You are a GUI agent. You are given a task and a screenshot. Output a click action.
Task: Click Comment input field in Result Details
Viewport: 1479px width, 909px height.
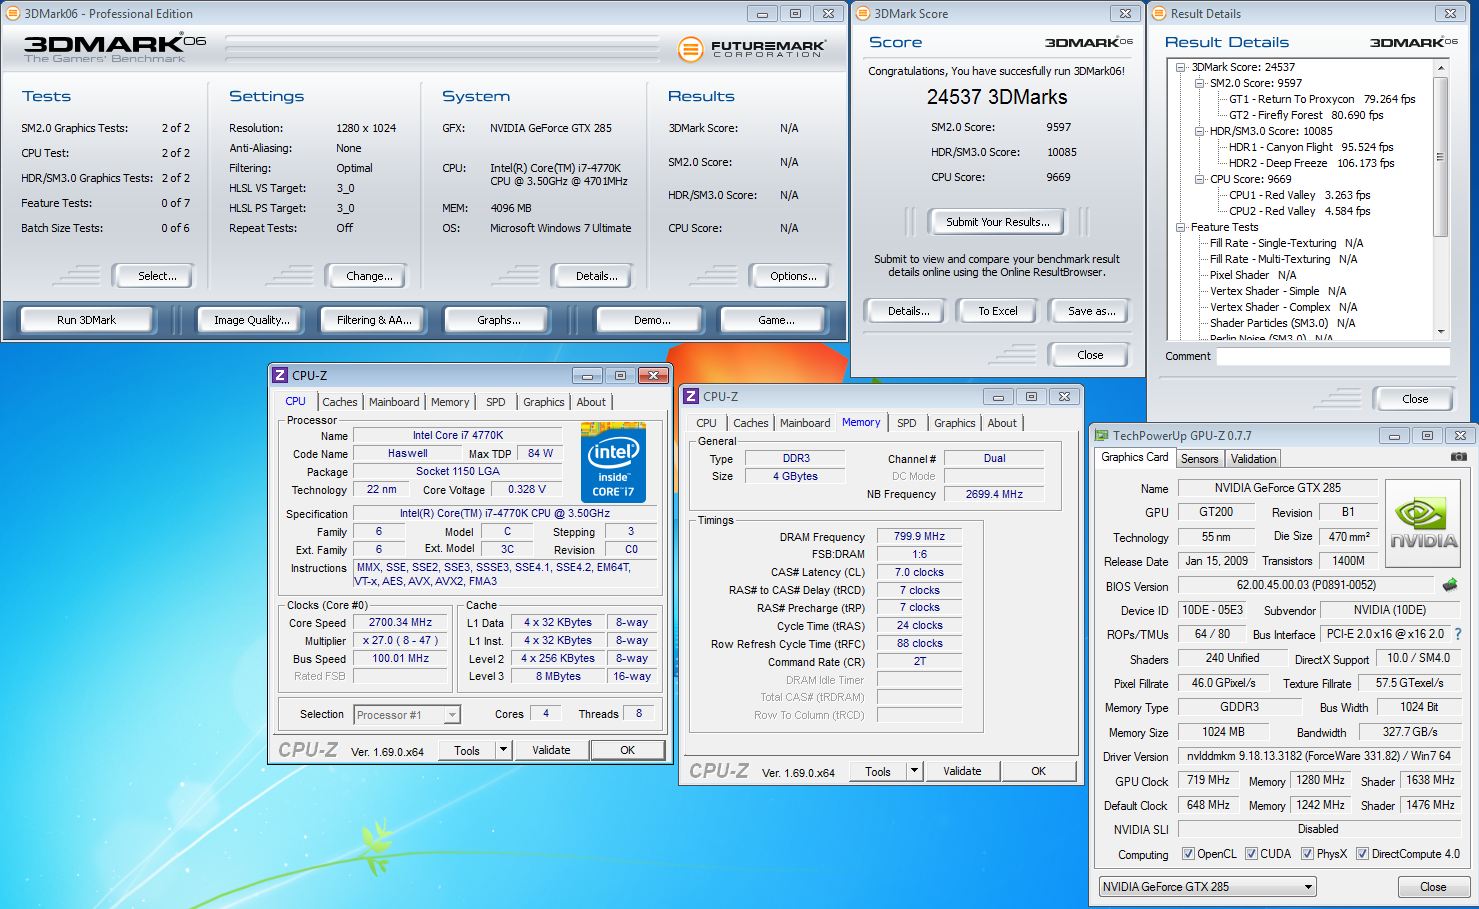[1333, 356]
